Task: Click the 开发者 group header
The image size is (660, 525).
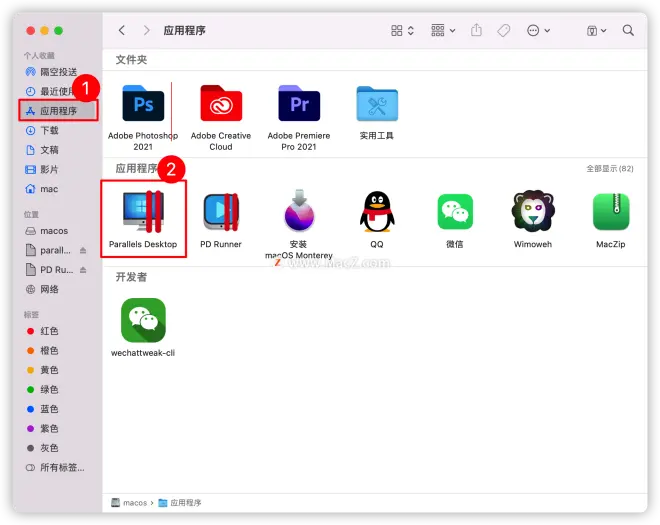Action: point(131,277)
